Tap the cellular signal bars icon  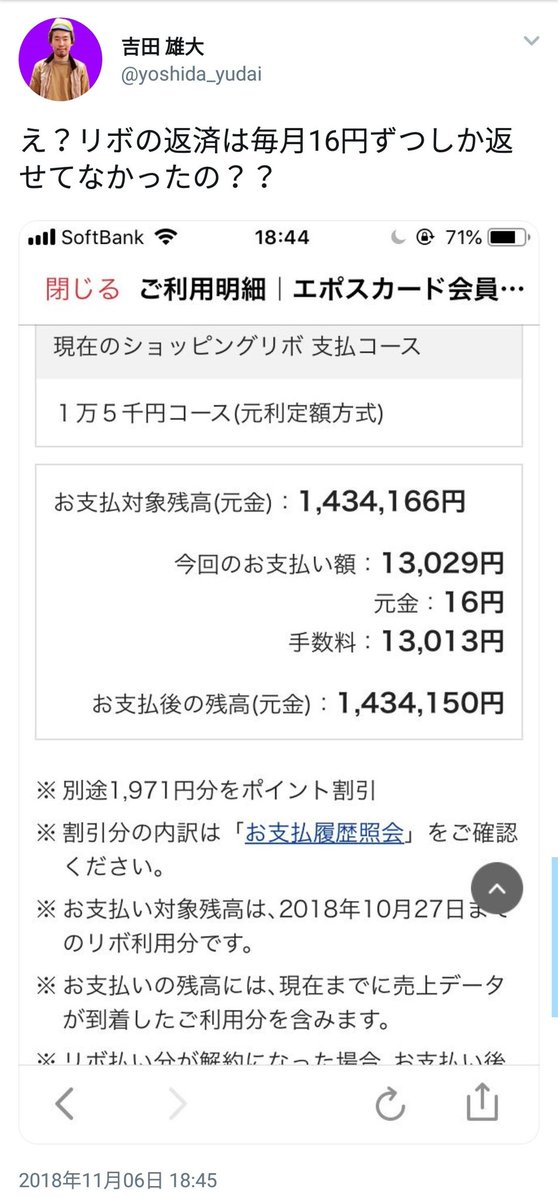[43, 238]
